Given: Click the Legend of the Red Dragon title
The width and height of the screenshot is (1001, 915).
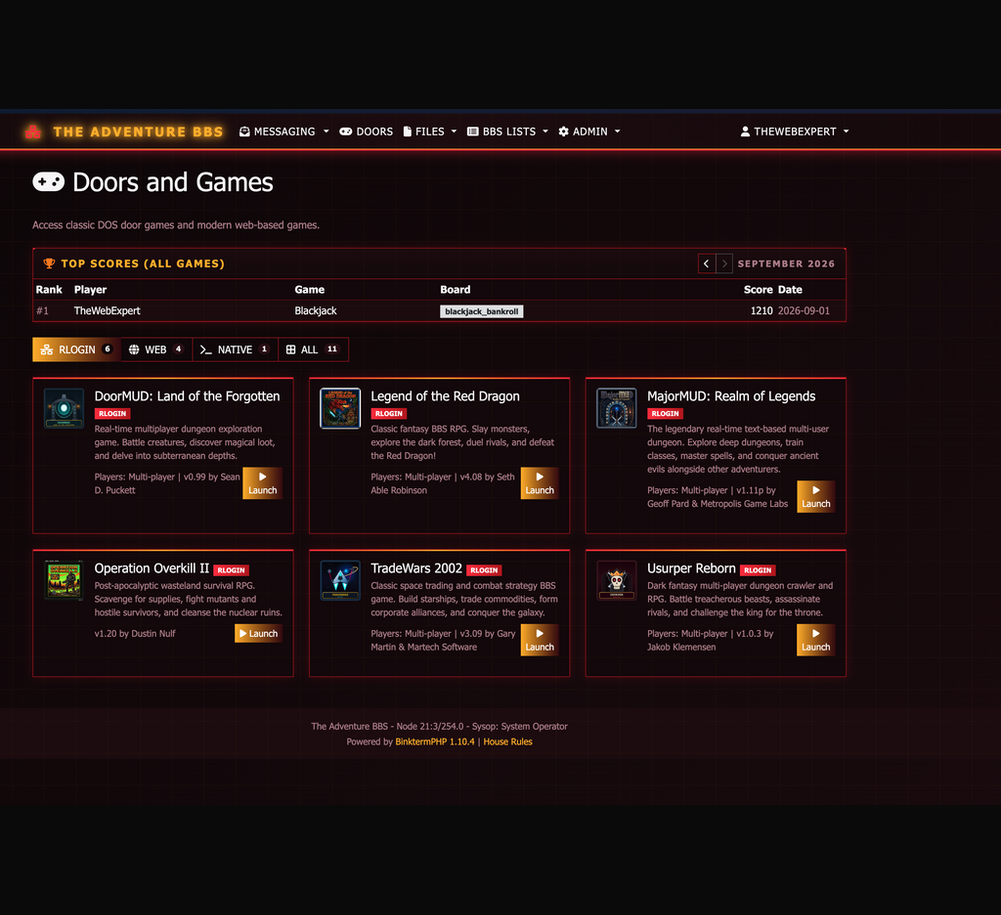Looking at the screenshot, I should [x=445, y=396].
